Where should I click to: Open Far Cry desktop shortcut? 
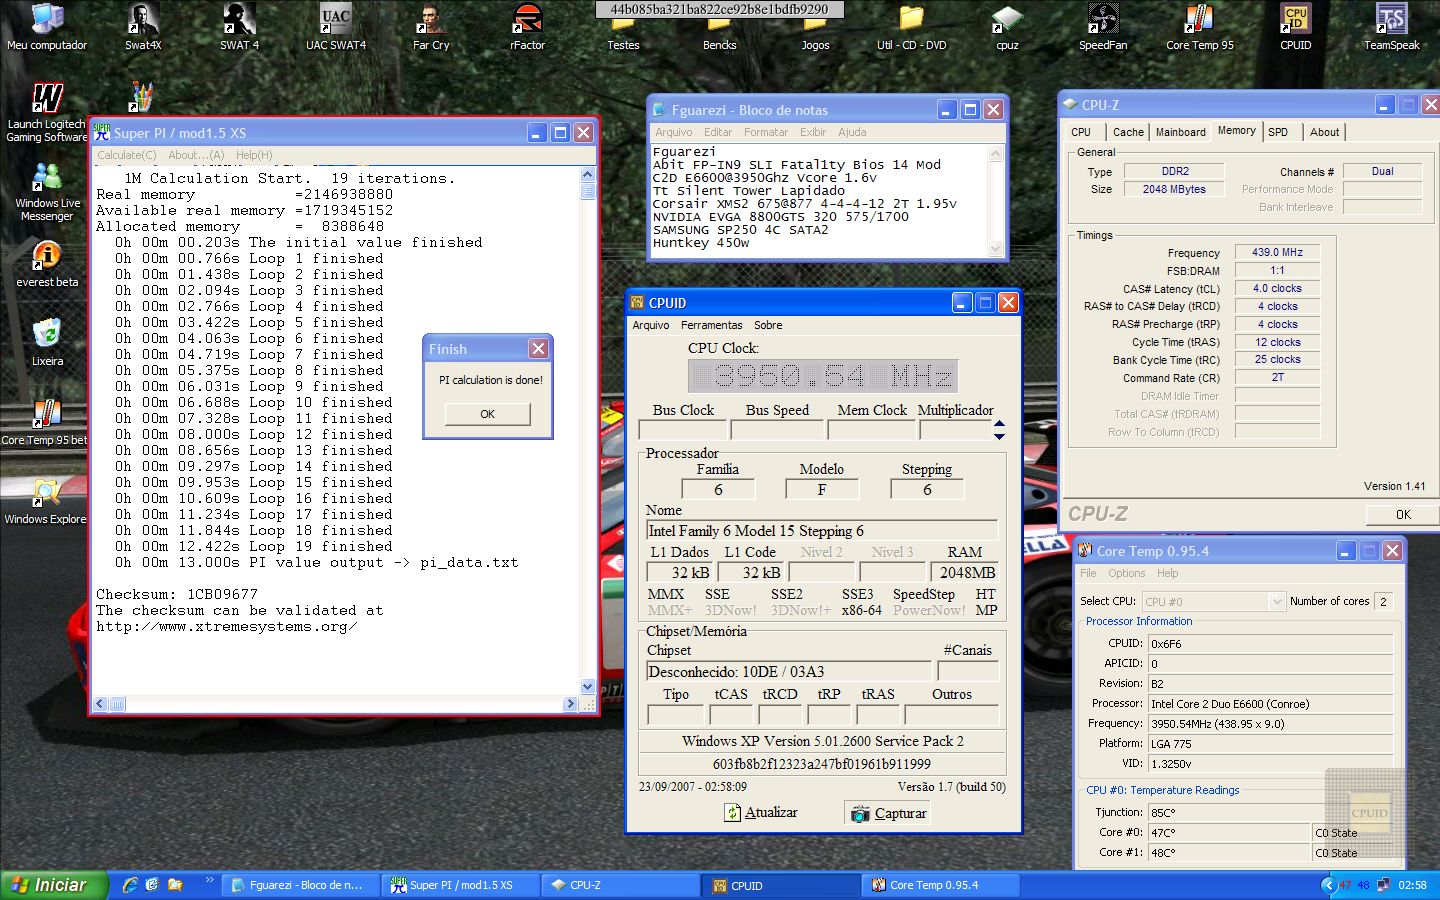click(x=431, y=27)
